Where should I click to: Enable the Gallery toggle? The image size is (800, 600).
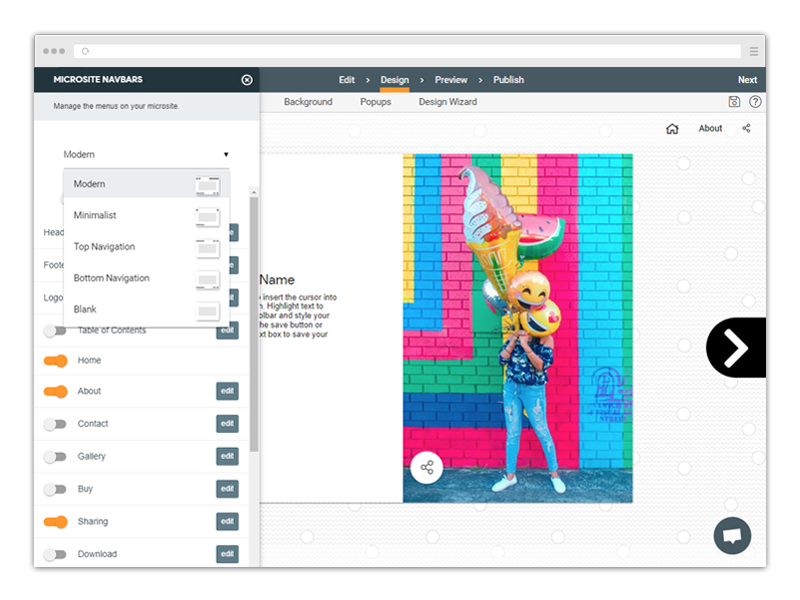click(x=55, y=457)
